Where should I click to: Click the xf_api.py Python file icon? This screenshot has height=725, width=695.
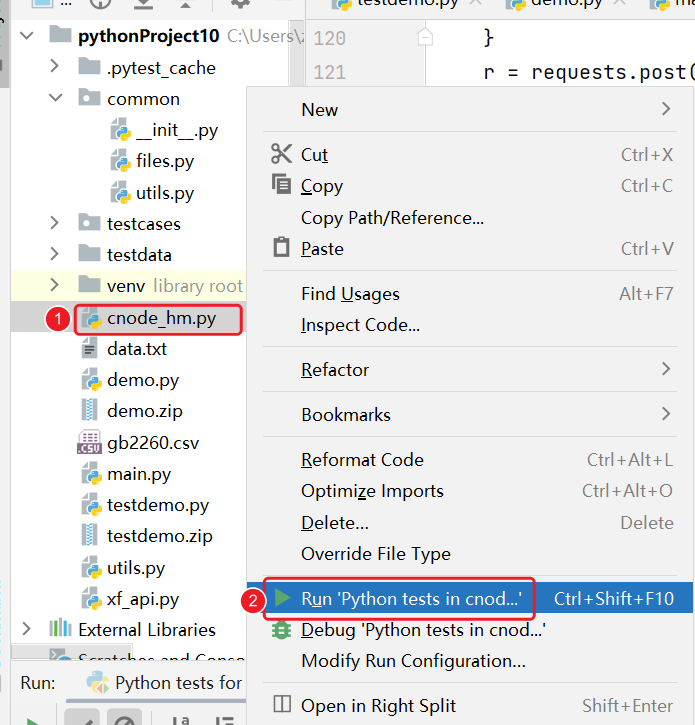click(x=91, y=598)
